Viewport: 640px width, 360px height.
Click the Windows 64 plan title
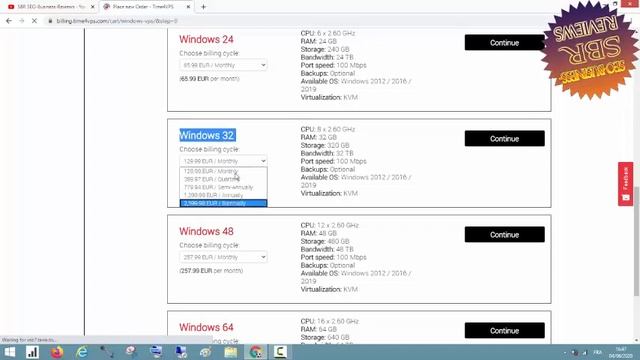[206, 327]
